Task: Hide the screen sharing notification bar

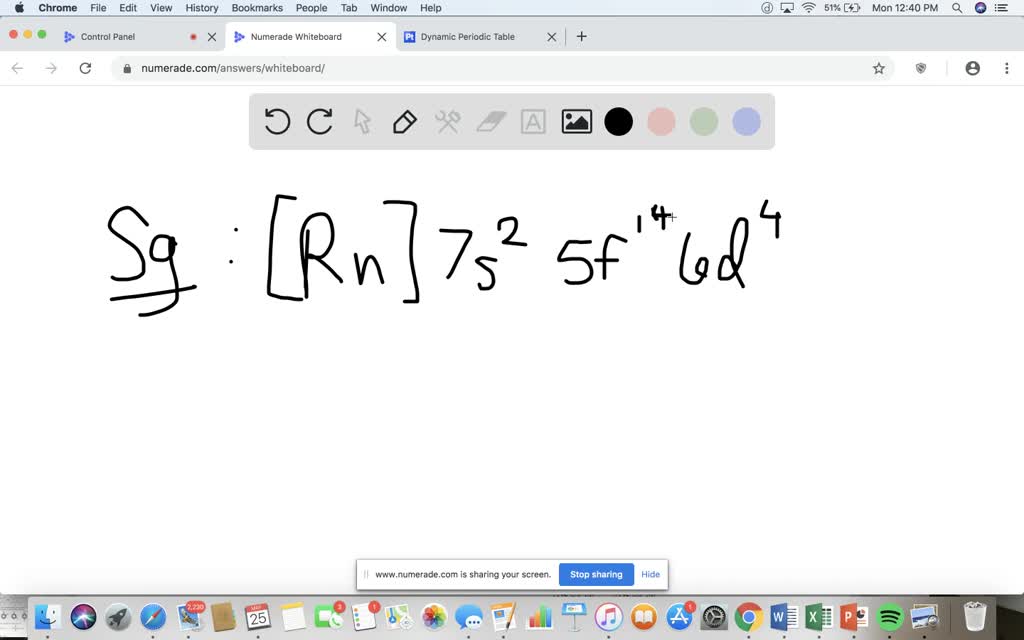Action: [x=650, y=575]
